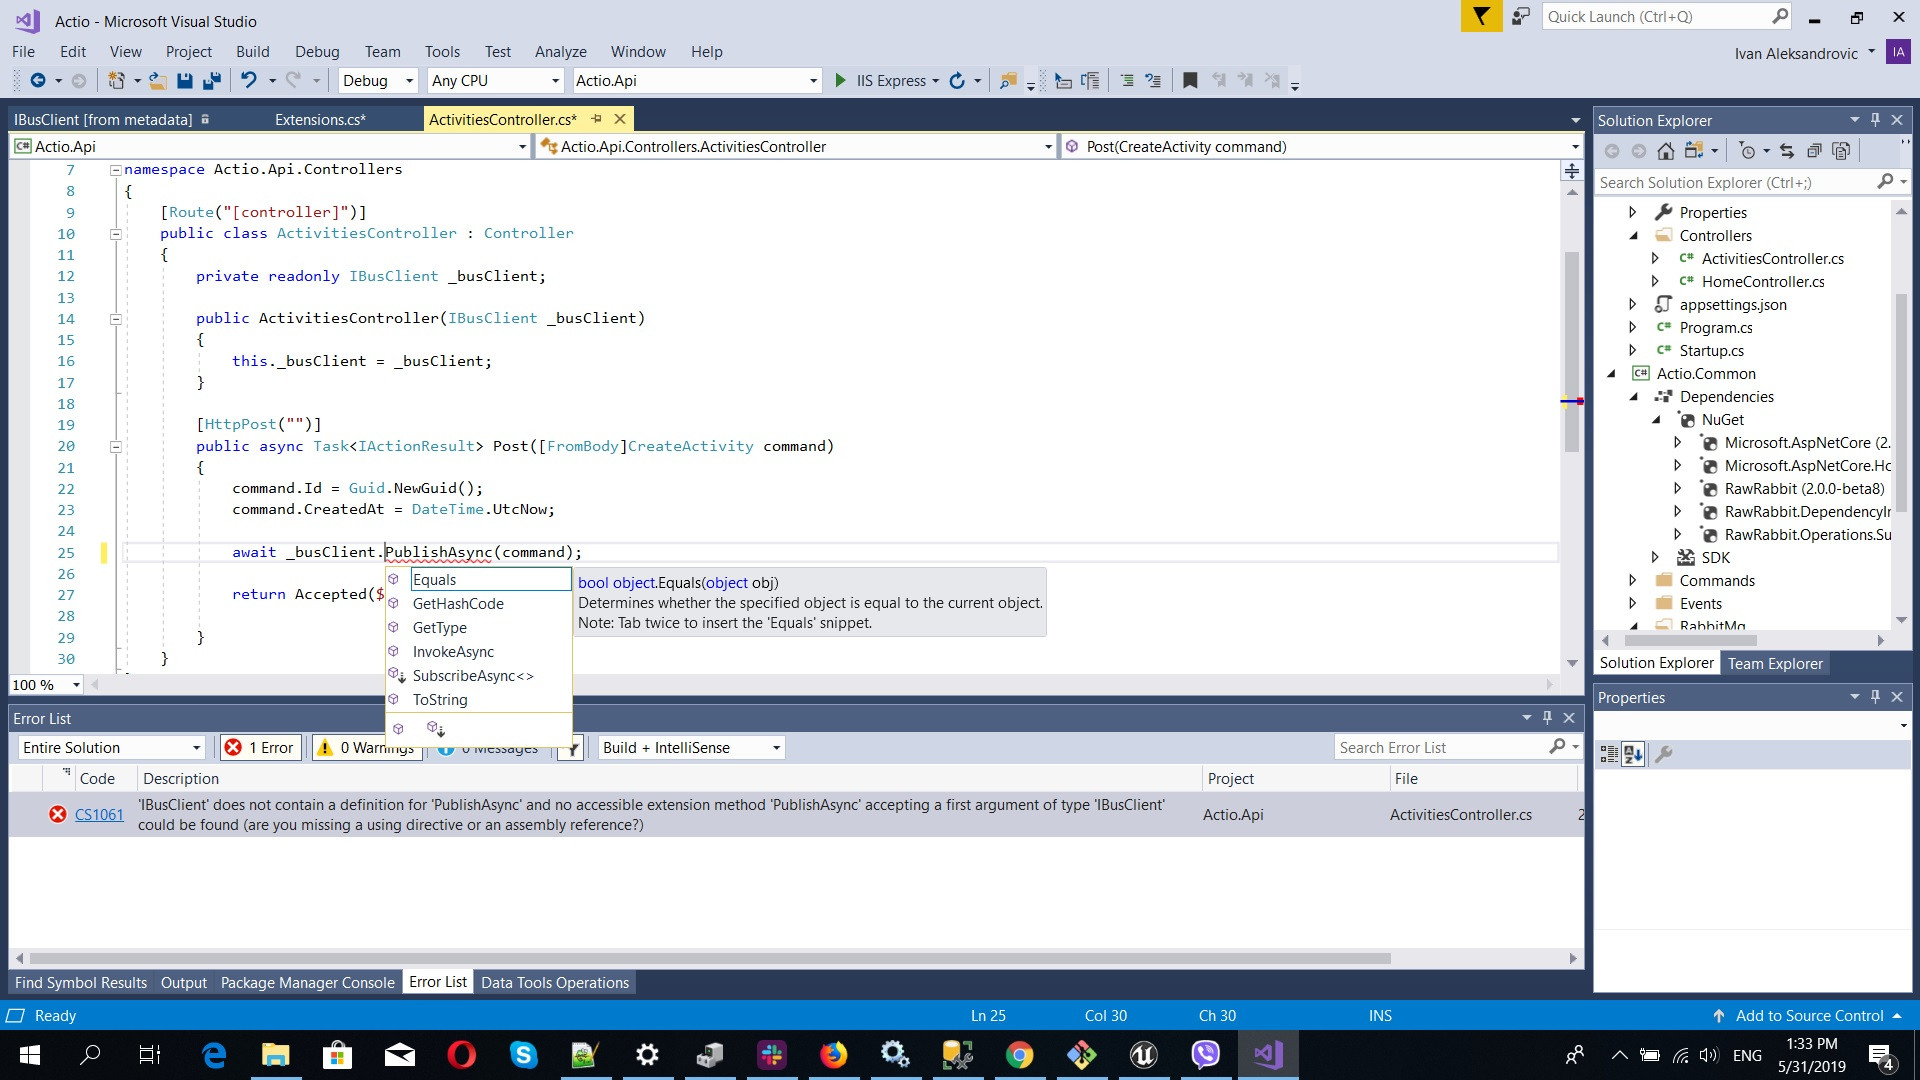Screen dimensions: 1920x1080
Task: Click the Undo toolbar icon
Action: tap(249, 81)
